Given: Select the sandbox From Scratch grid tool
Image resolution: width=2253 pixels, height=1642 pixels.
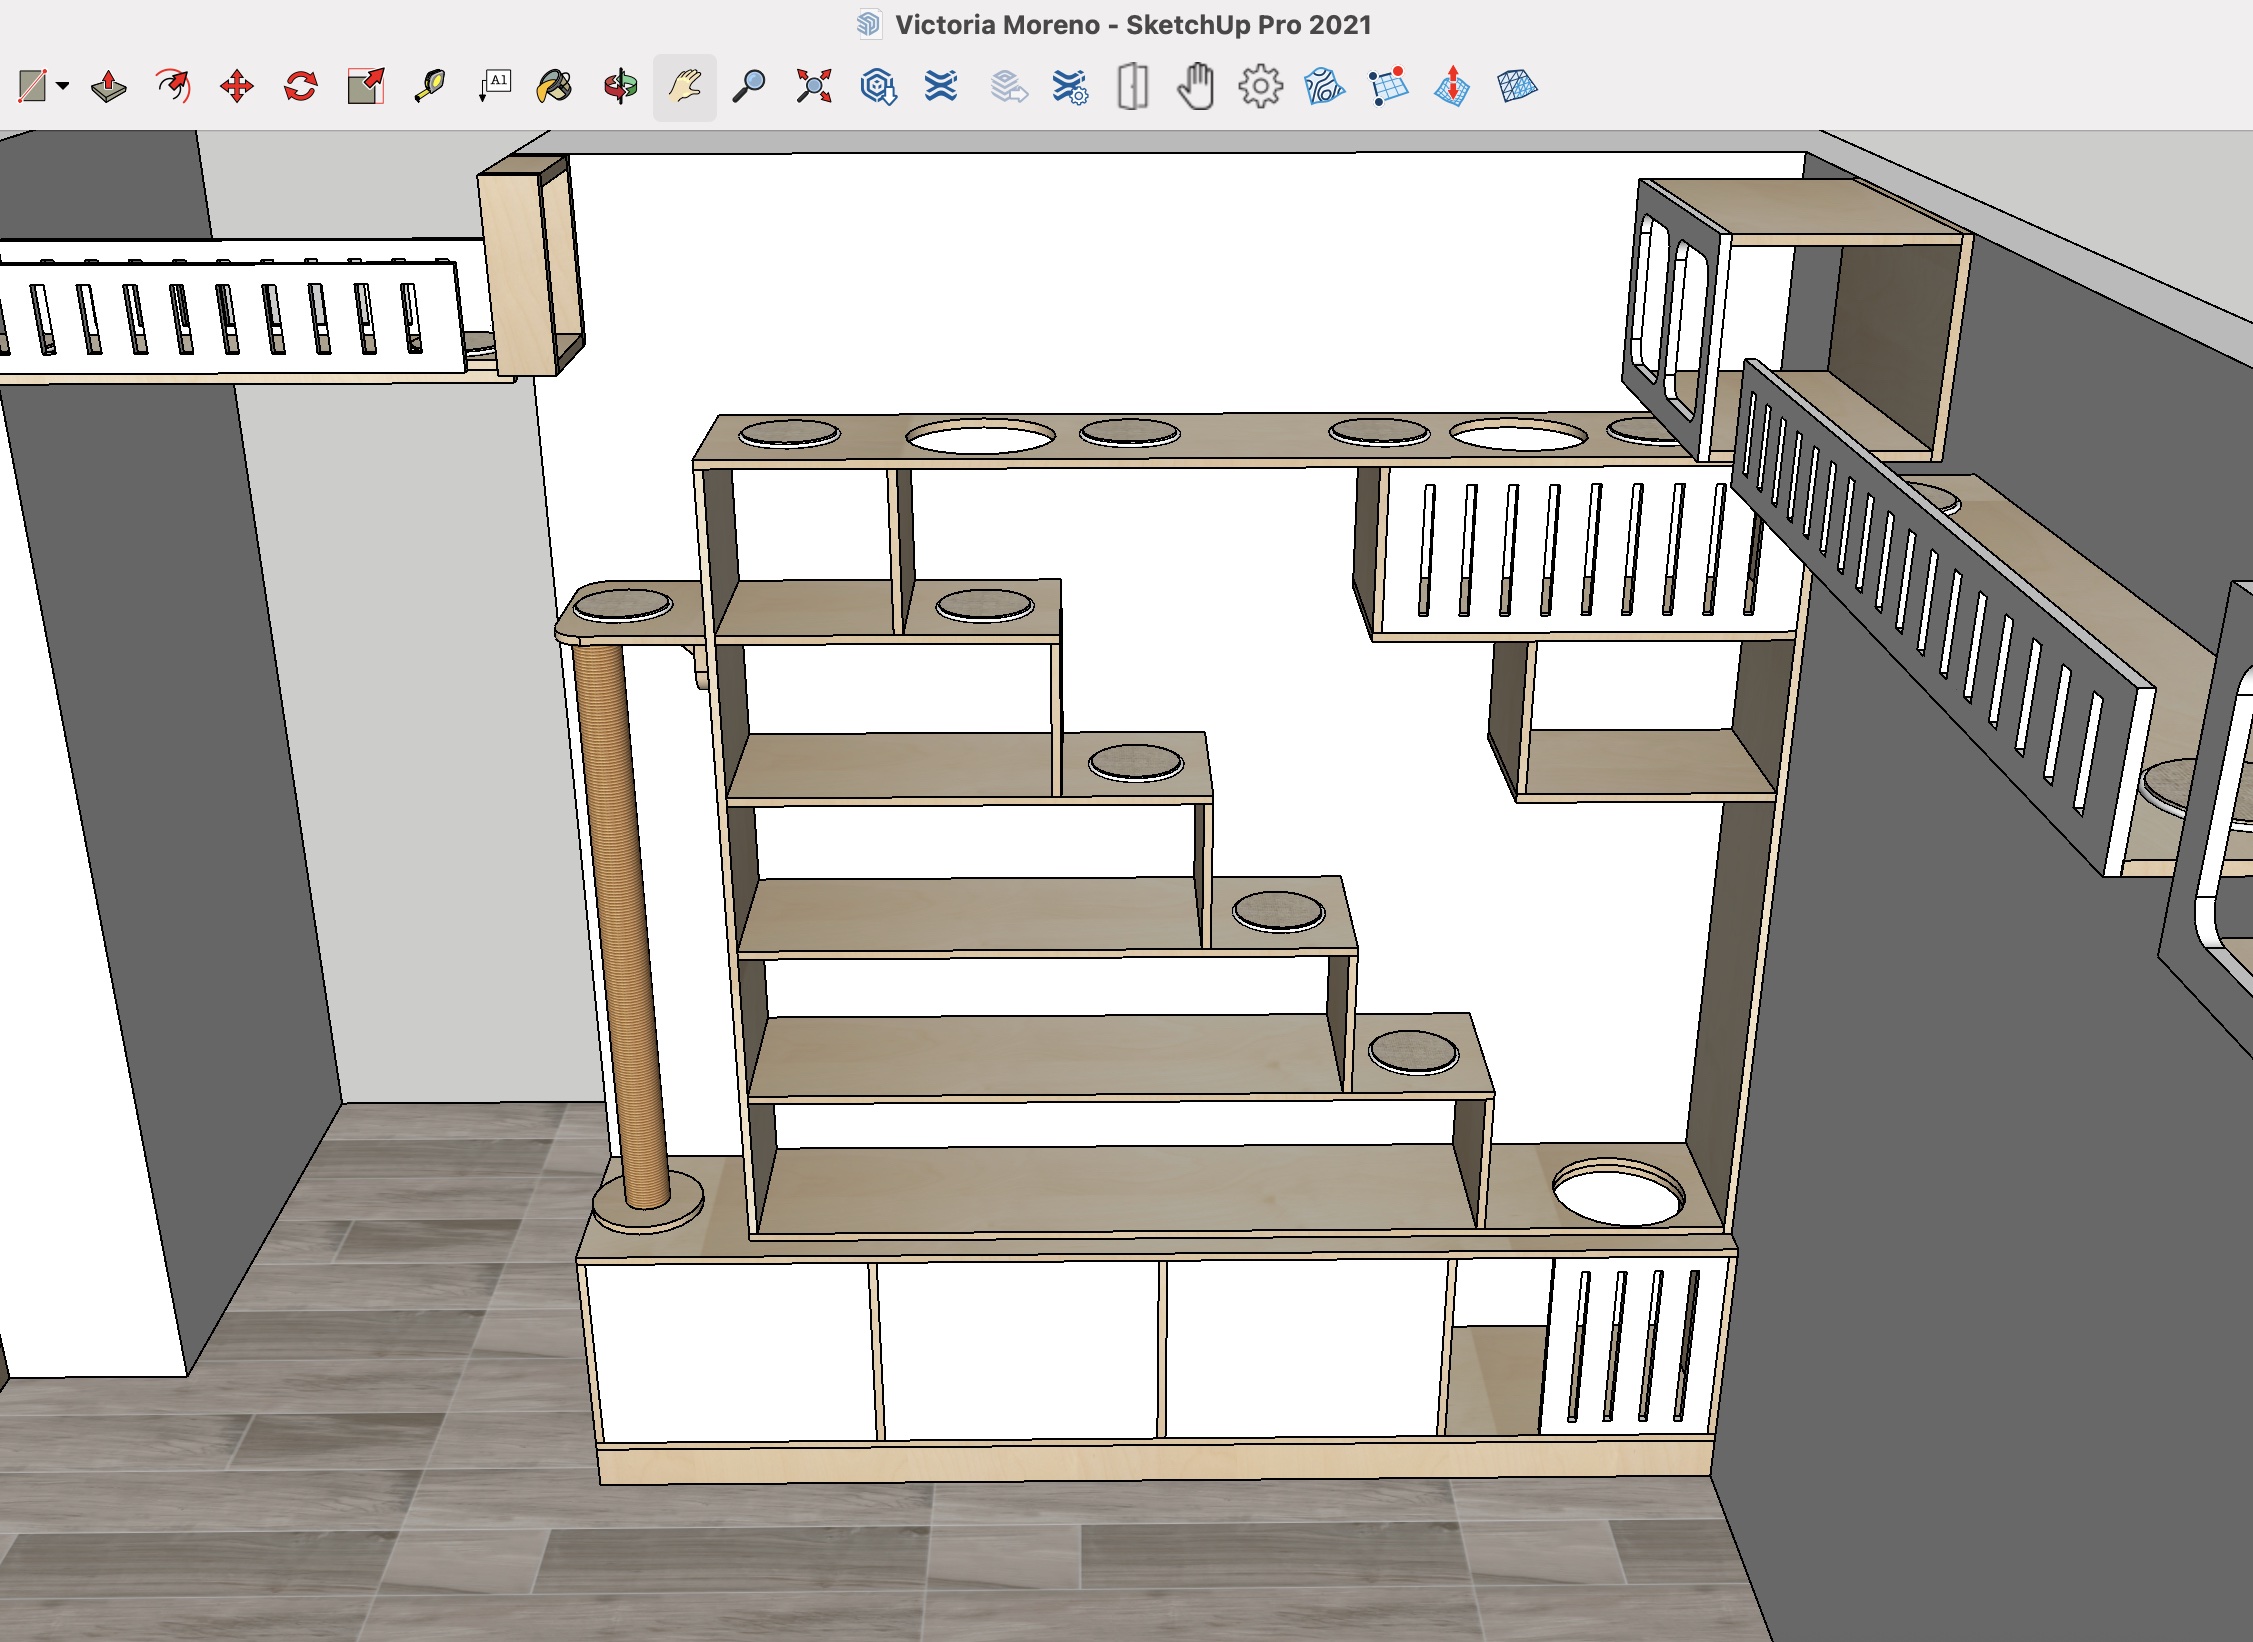Looking at the screenshot, I should pyautogui.click(x=1389, y=86).
